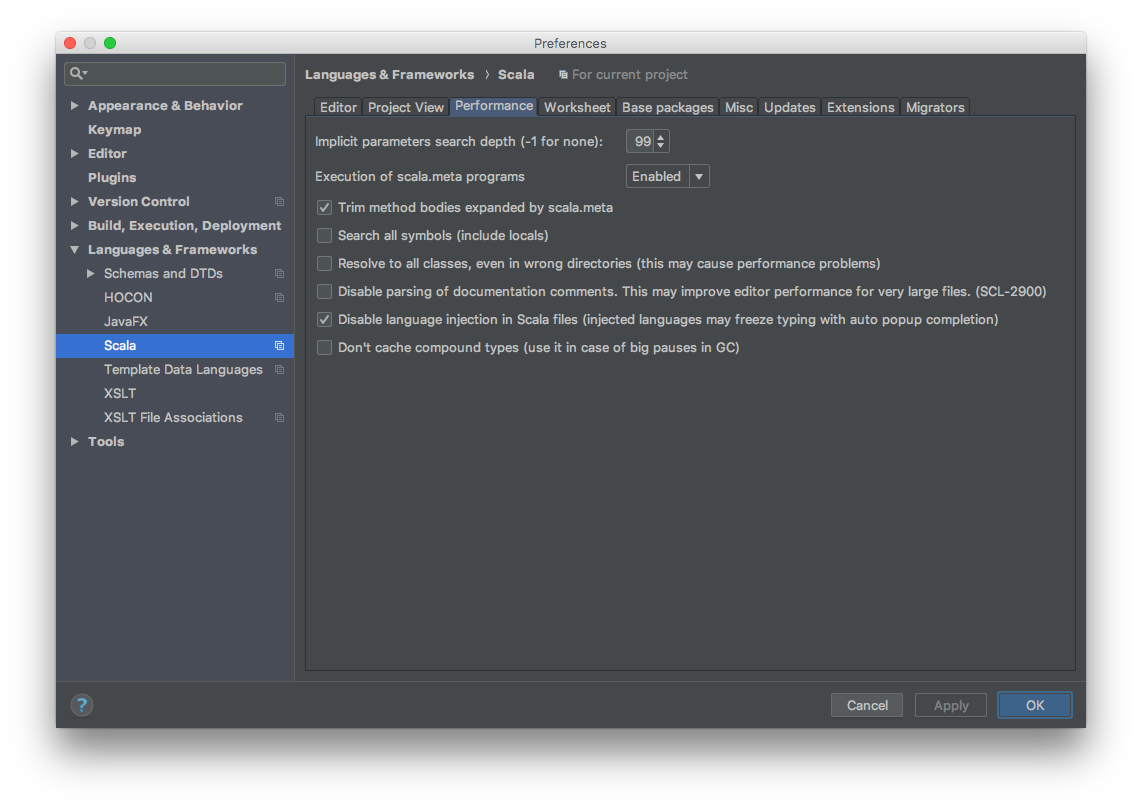Click the icon beside Template Data Languages
The image size is (1142, 808).
[281, 369]
